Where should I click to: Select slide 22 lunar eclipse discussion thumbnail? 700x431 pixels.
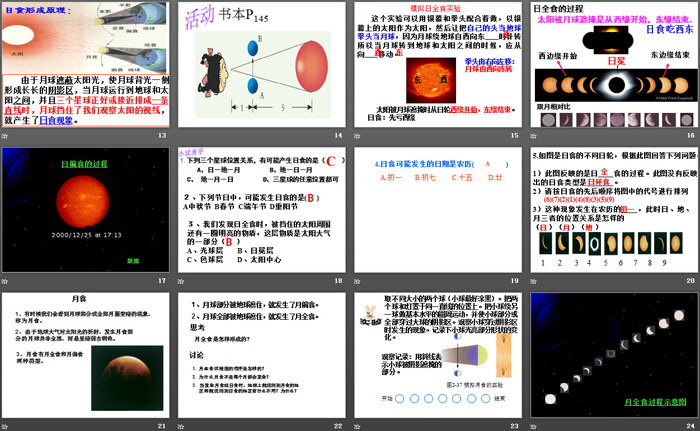pos(261,353)
